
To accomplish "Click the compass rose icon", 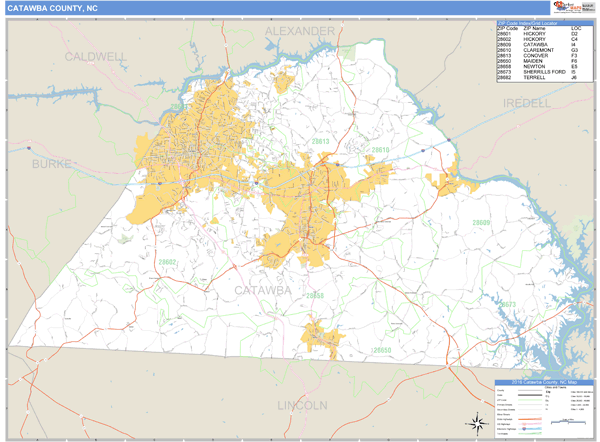I will click(x=476, y=421).
